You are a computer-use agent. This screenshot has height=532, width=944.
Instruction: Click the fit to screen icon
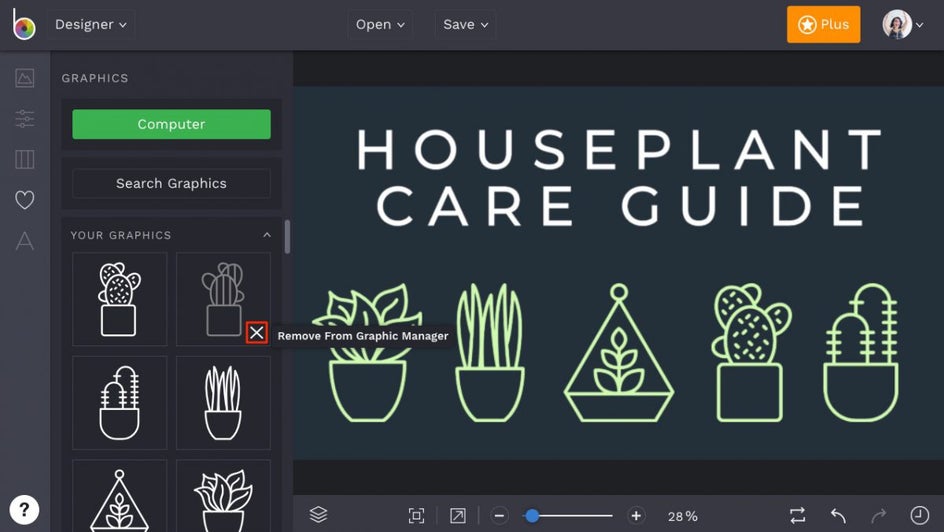click(416, 516)
